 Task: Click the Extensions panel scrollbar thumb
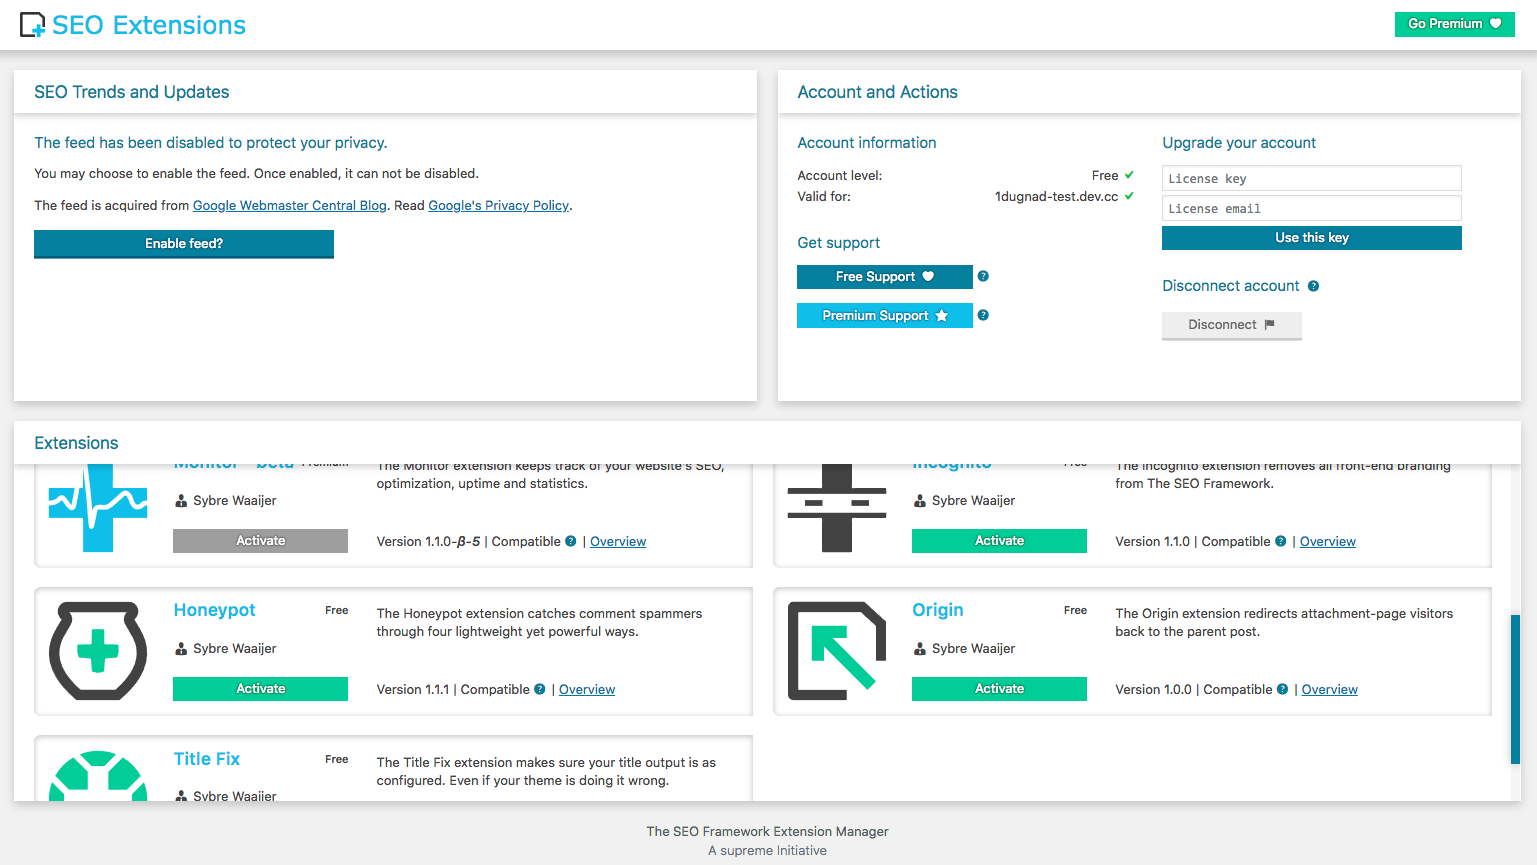[1515, 689]
